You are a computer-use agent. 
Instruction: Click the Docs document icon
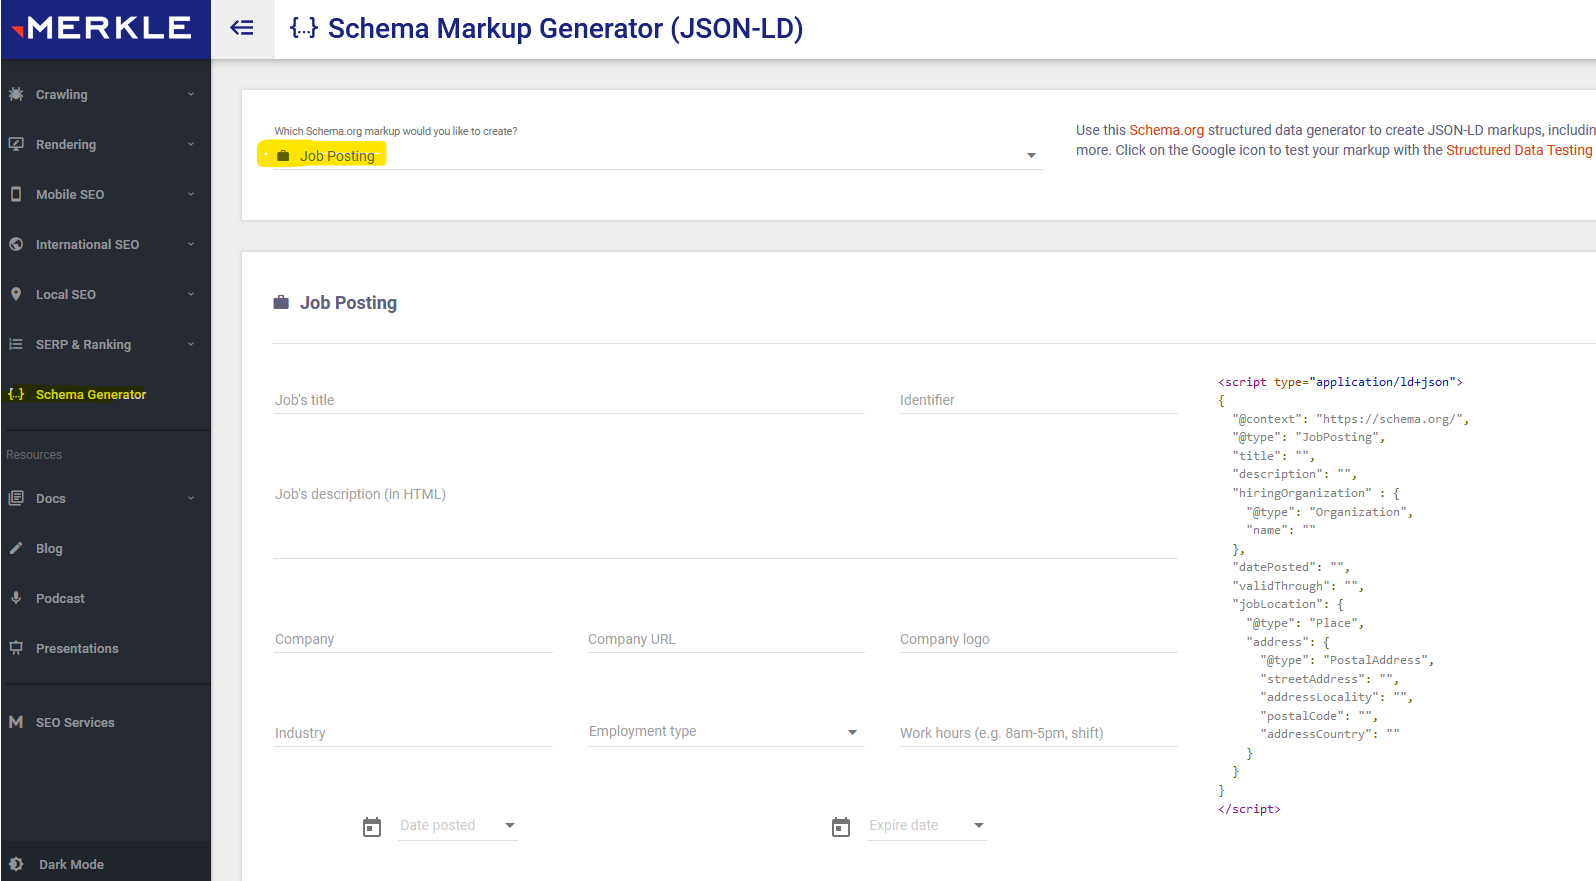click(16, 498)
